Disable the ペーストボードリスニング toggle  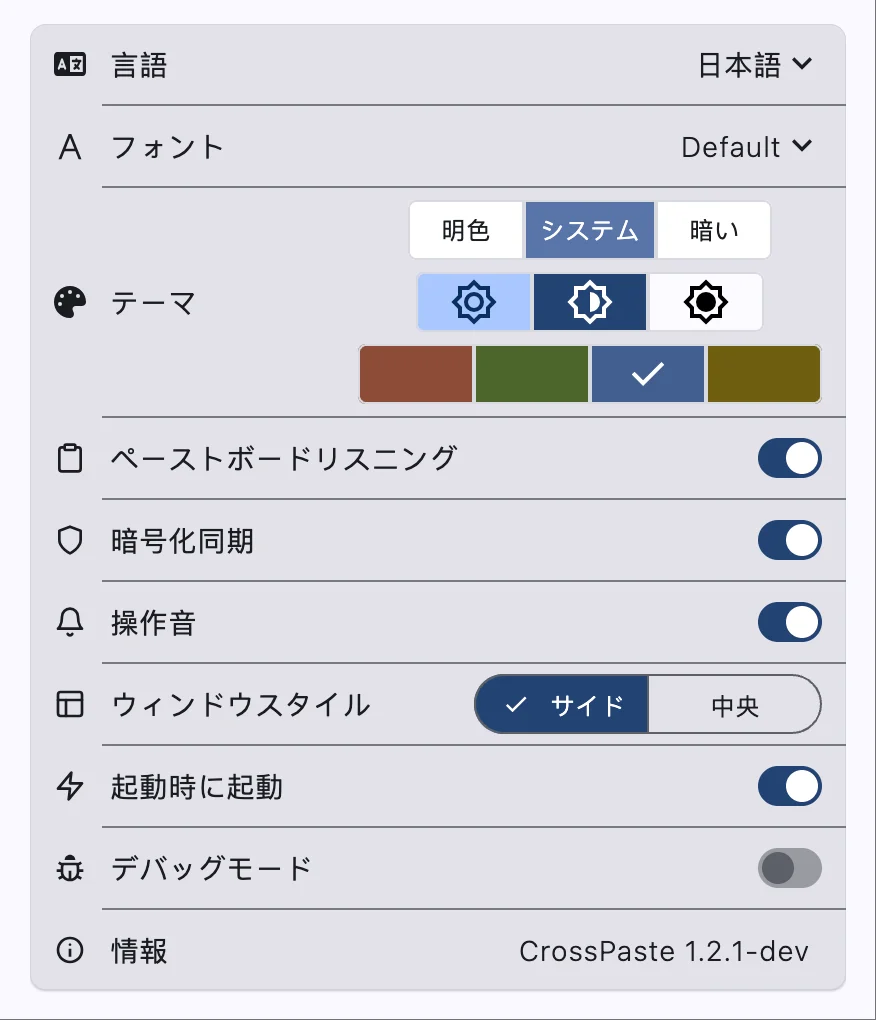[790, 458]
